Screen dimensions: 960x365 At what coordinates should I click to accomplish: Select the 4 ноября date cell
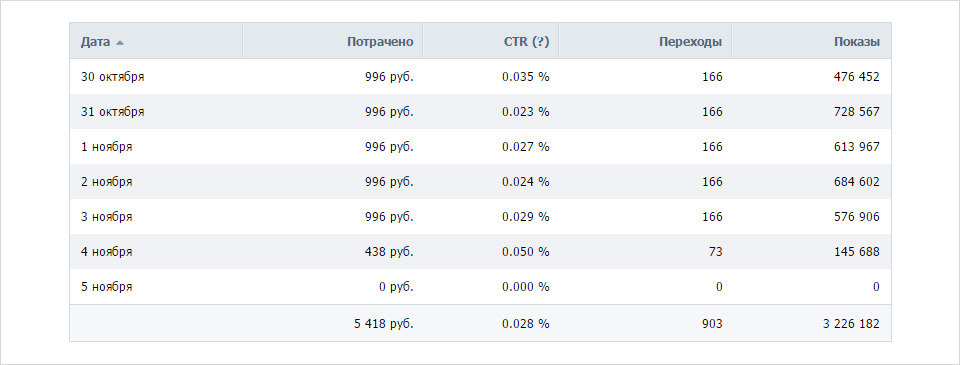[x=107, y=252]
